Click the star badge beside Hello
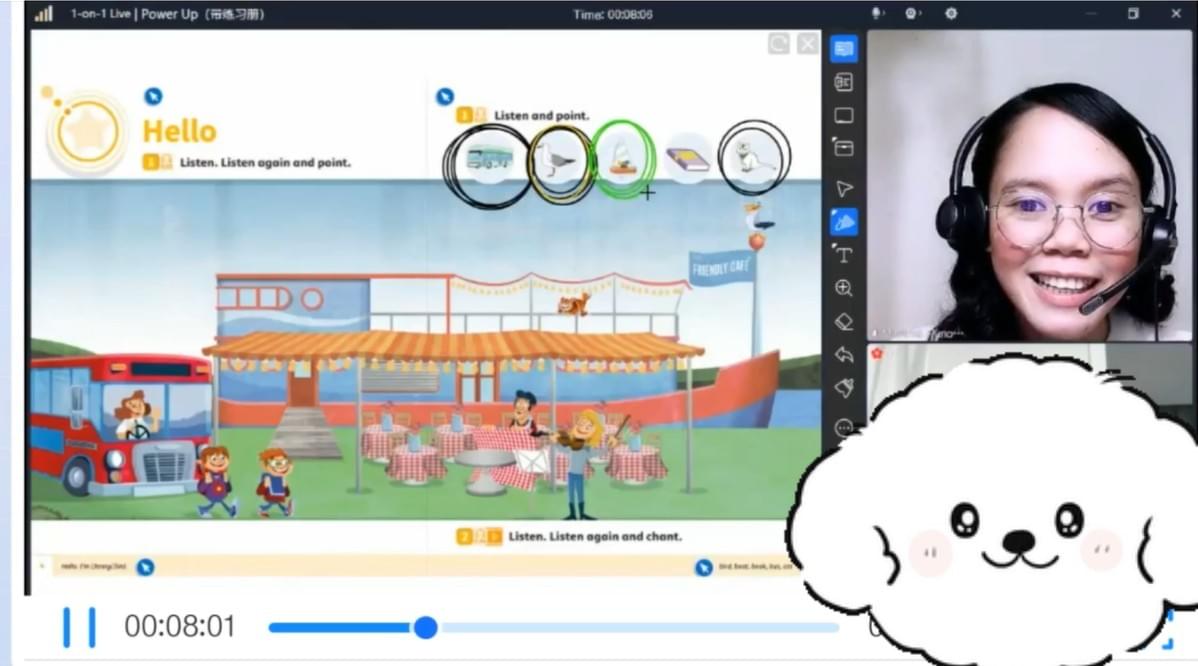Viewport: 1198px width, 666px height. [x=86, y=131]
